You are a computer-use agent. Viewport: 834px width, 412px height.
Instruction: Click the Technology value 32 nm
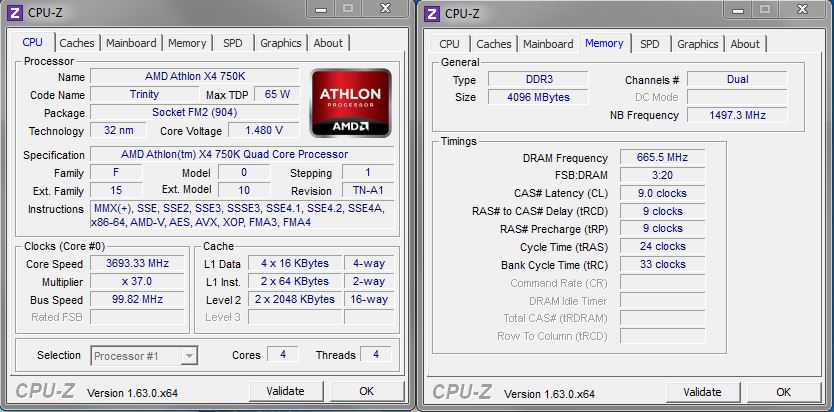pyautogui.click(x=118, y=130)
